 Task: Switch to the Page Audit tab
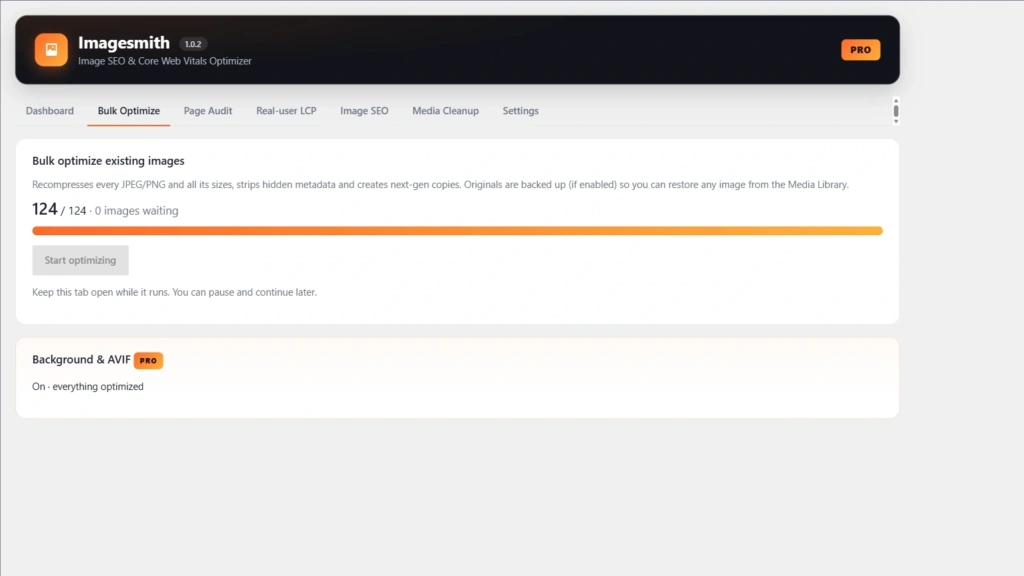tap(208, 111)
